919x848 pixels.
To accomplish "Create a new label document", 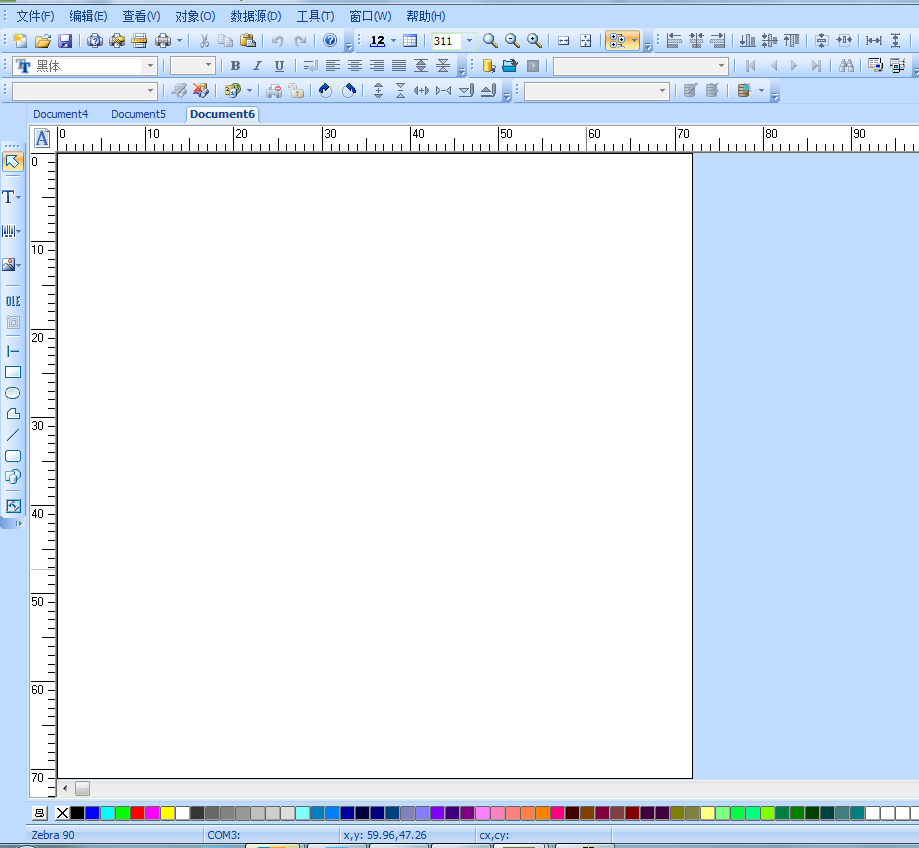I will pos(21,40).
